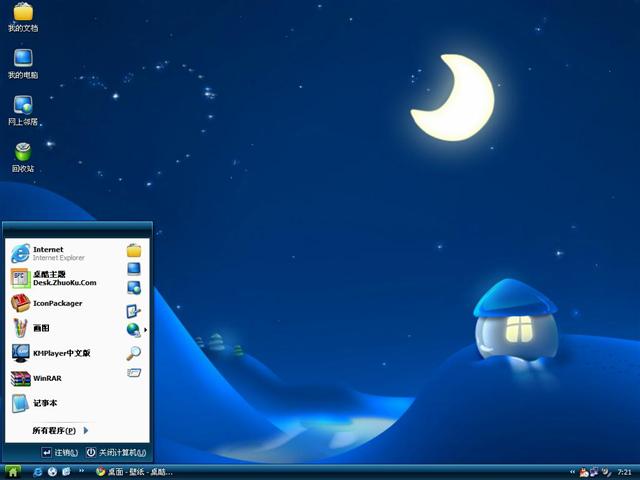This screenshot has height=480, width=640.
Task: Click the magnifying glass search icon in start menu
Action: [x=133, y=353]
